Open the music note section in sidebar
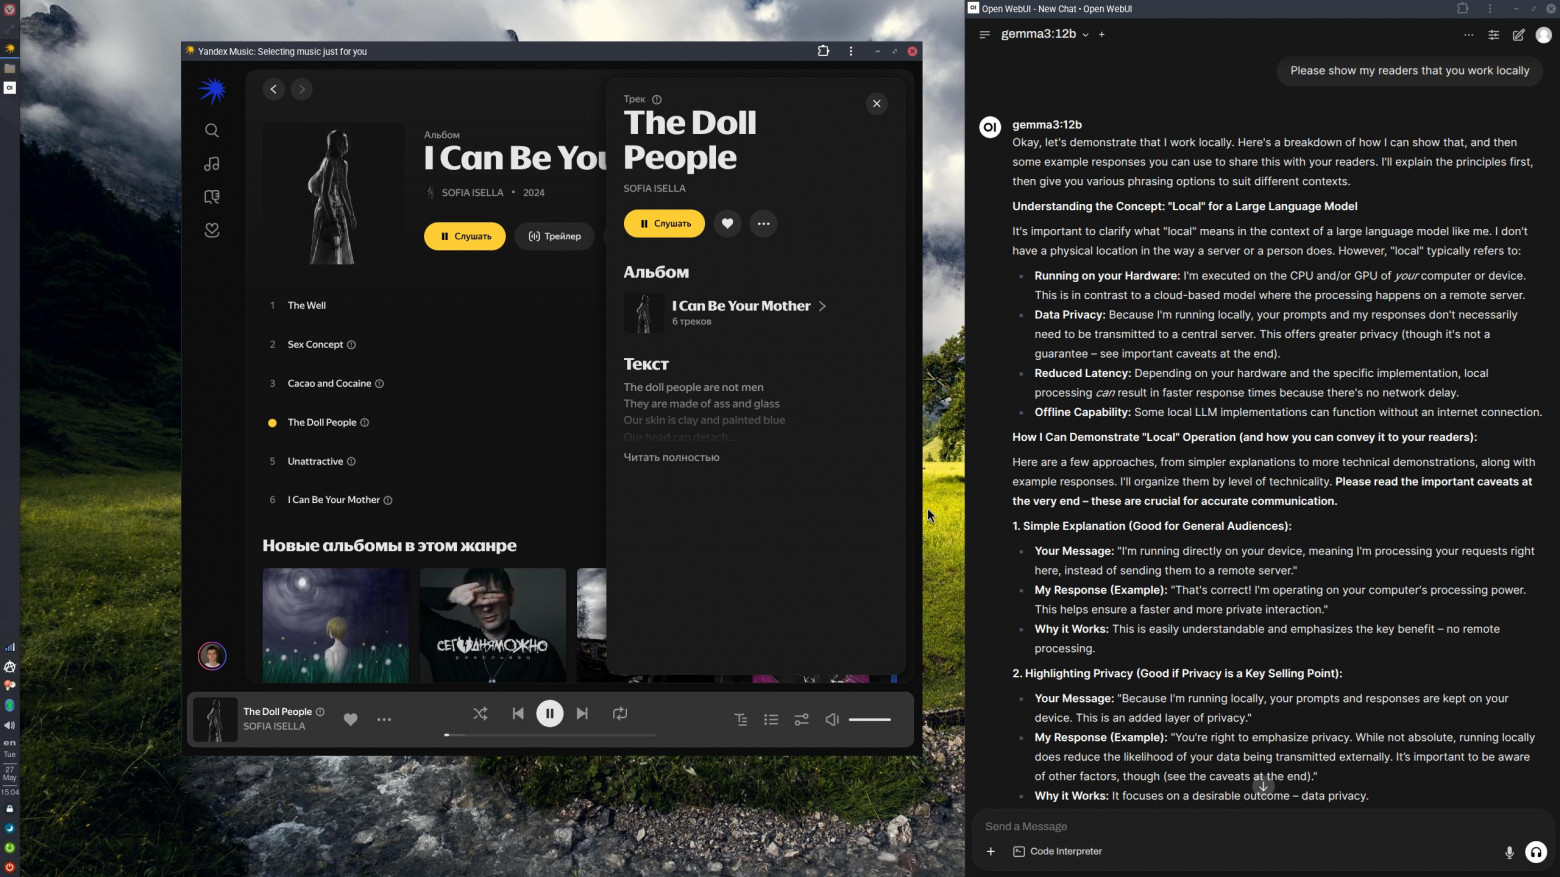Screen dimensions: 1560x877 pyautogui.click(x=212, y=164)
